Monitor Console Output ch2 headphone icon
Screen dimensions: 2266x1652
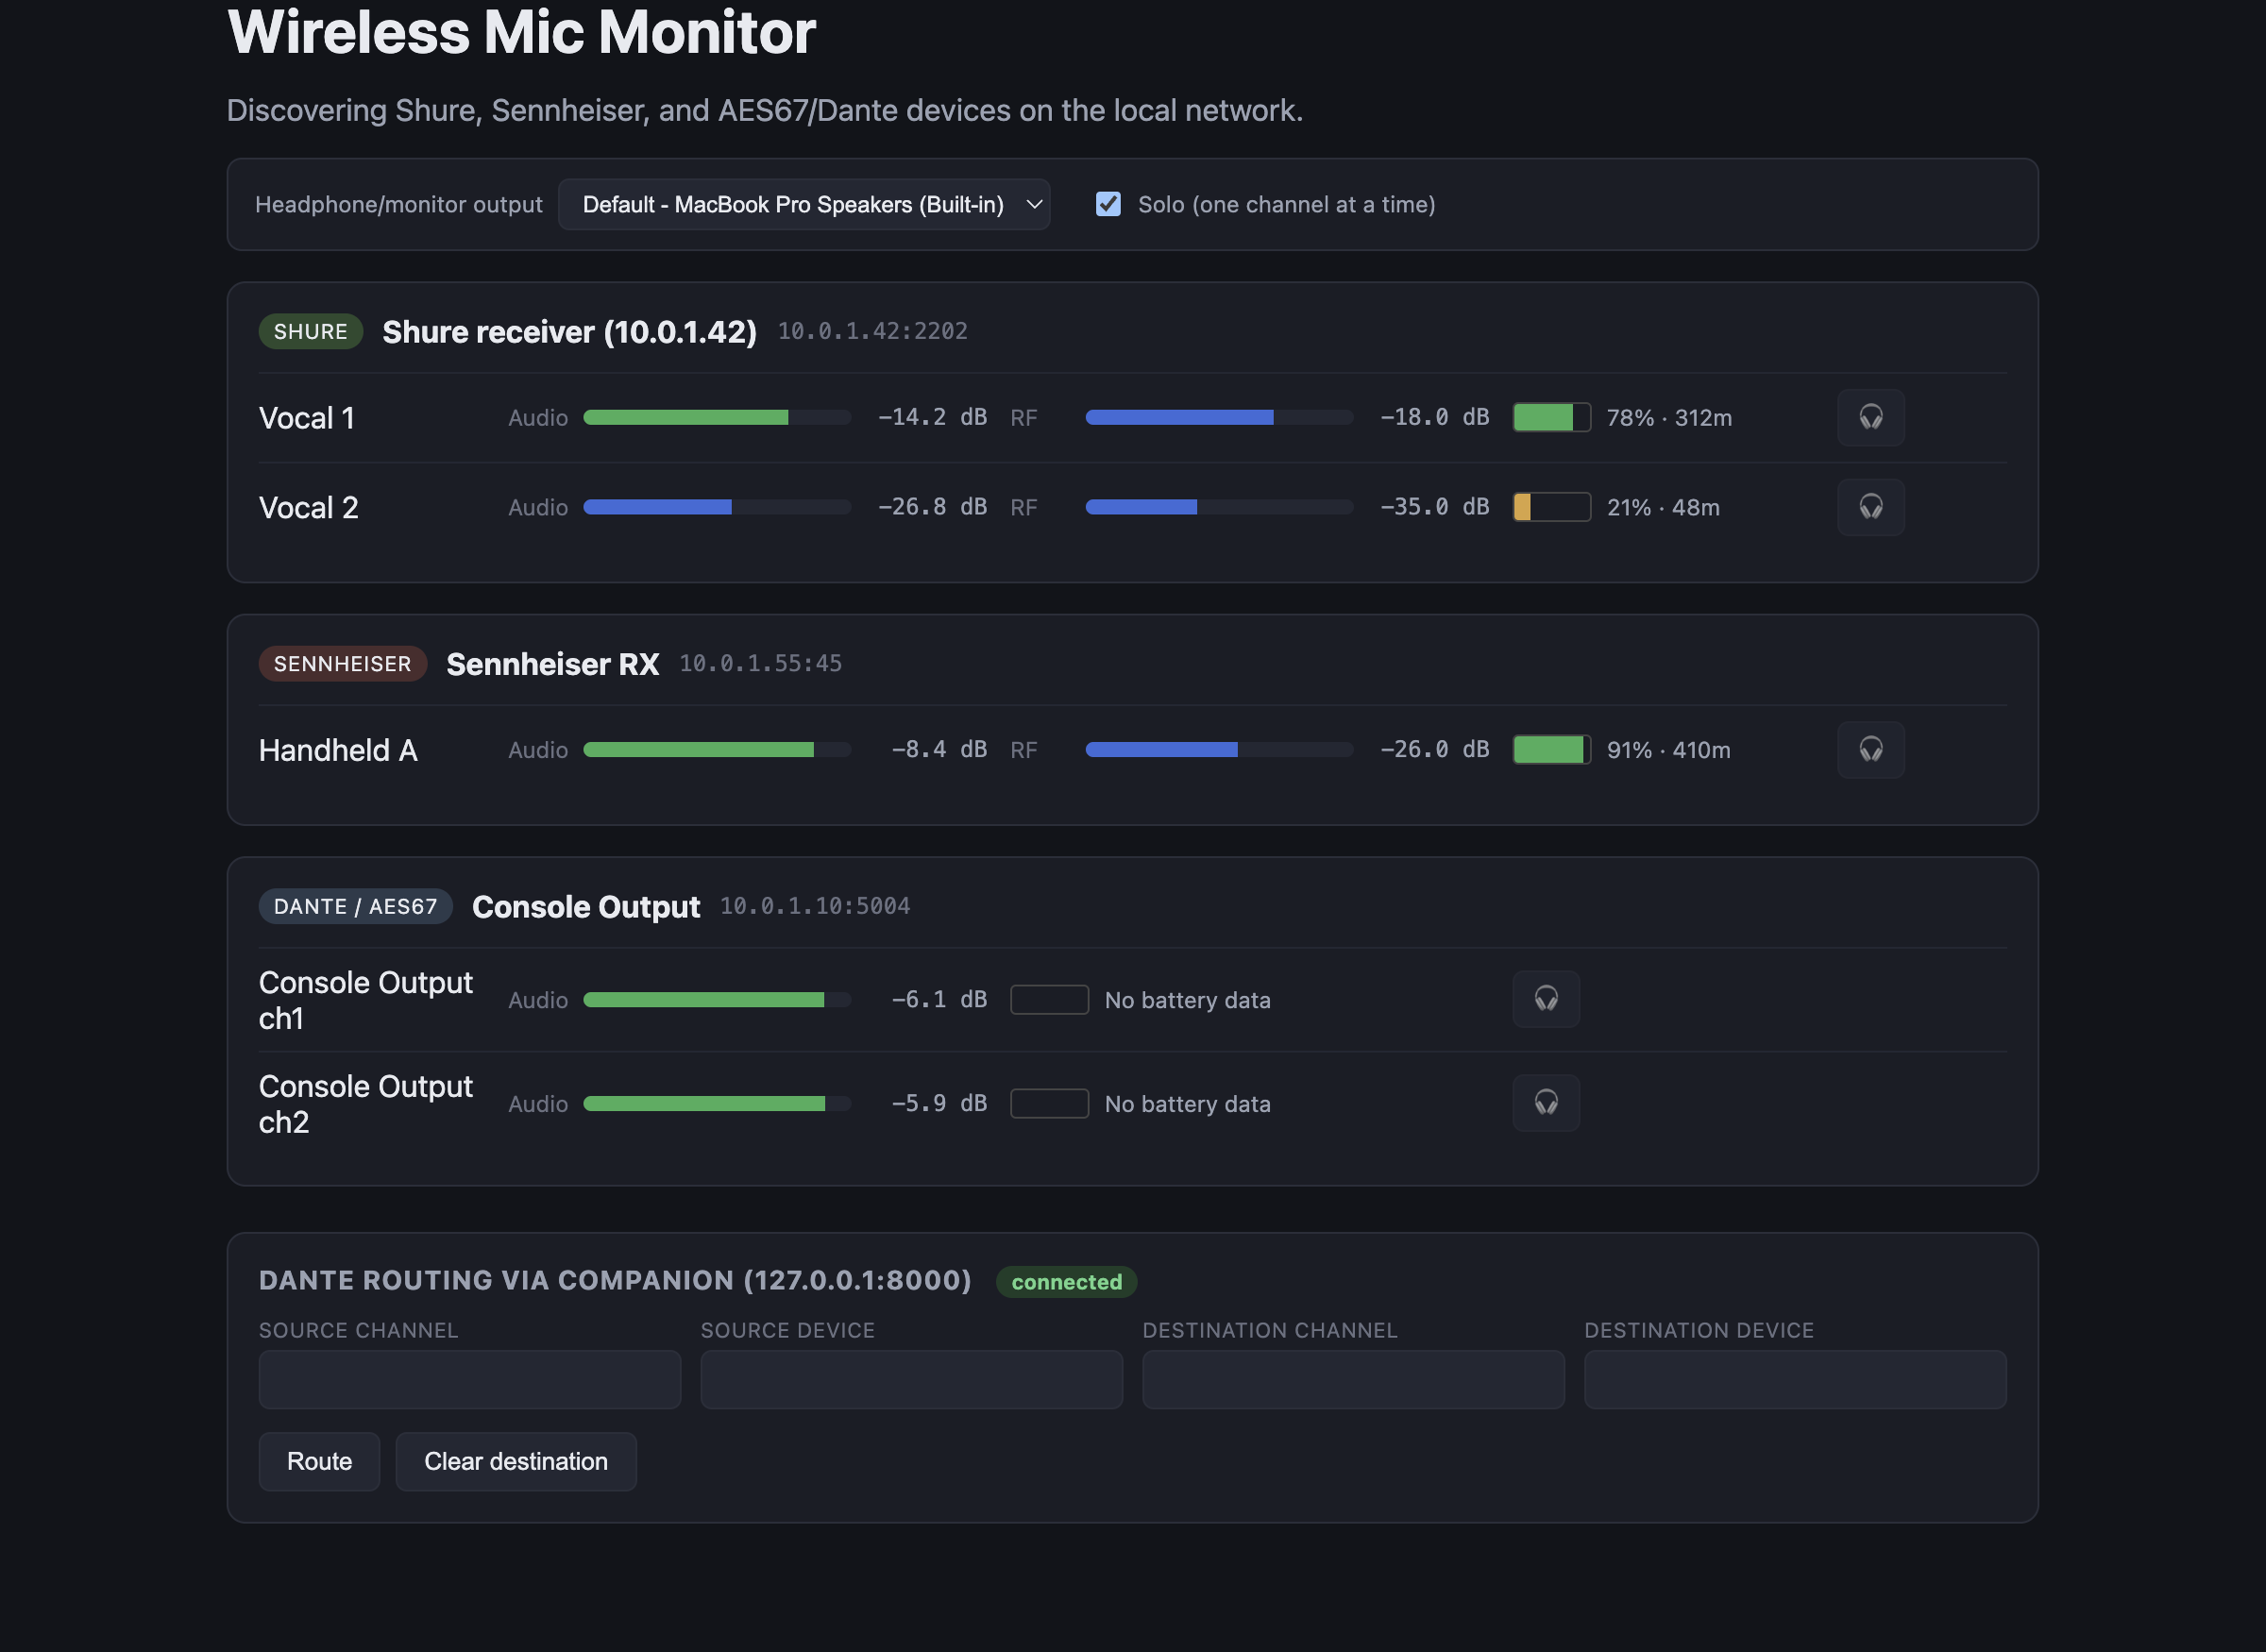click(x=1546, y=1103)
